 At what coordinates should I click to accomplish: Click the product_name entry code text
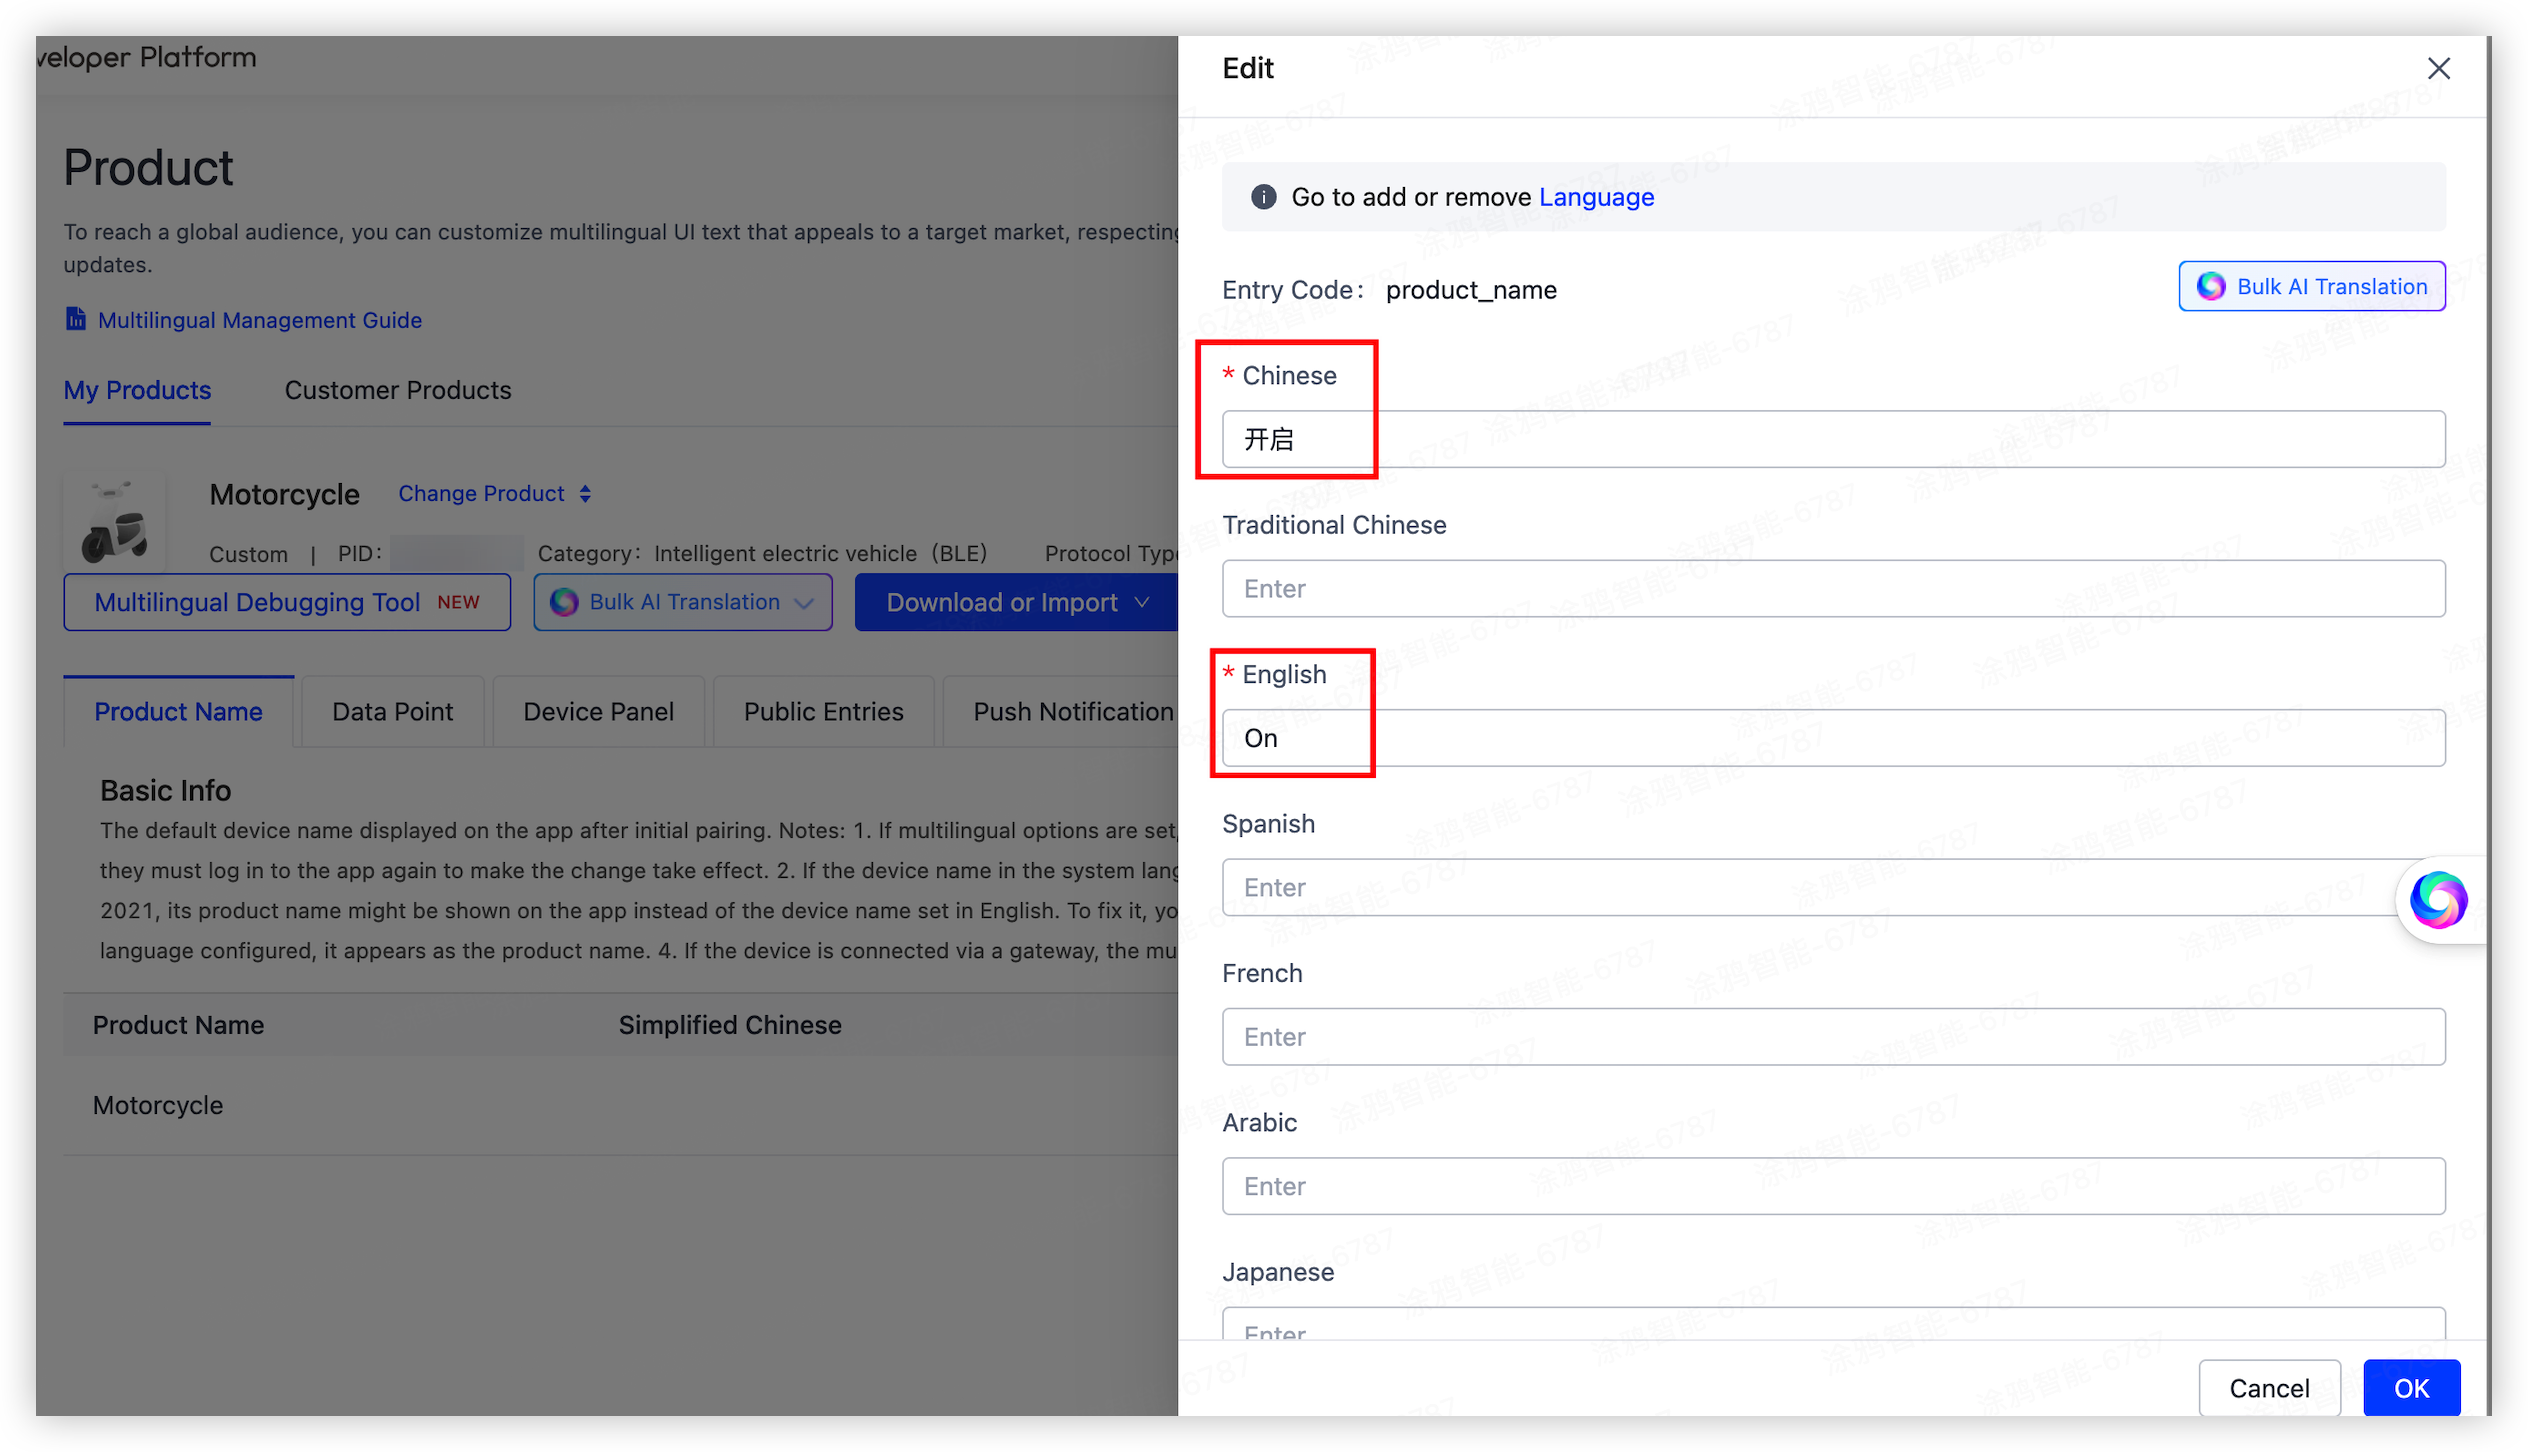1470,290
